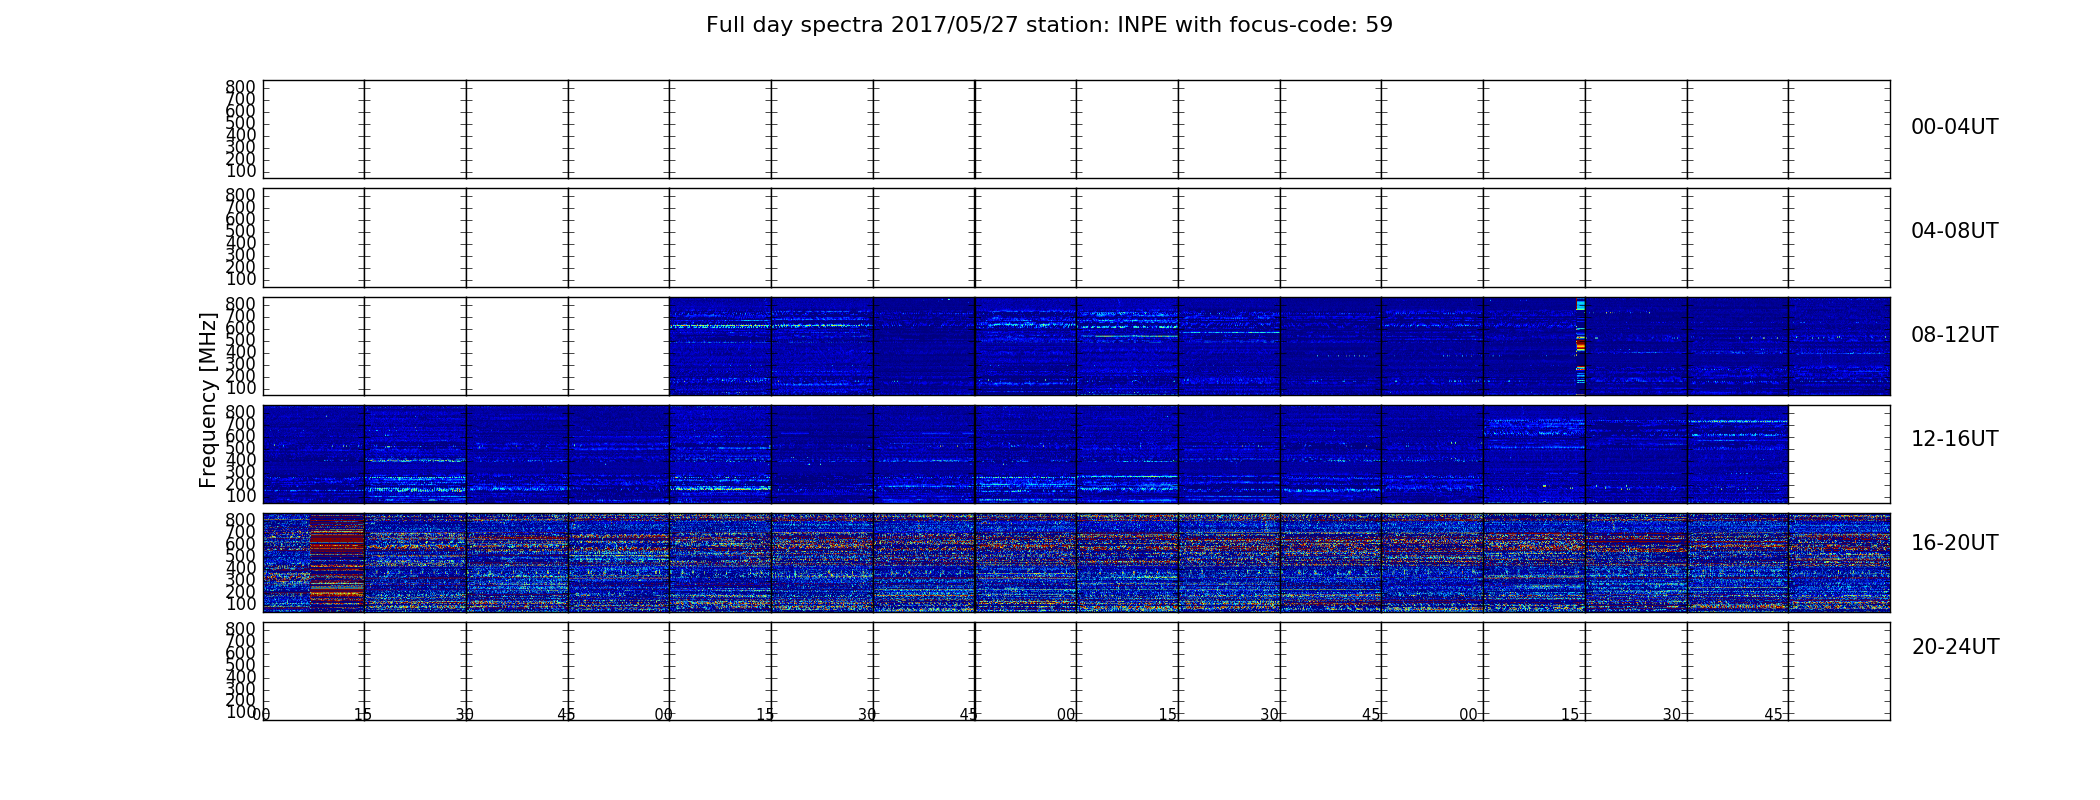Click the vertical spike in the 08-12UT spectrogram
The width and height of the screenshot is (2100, 800).
(x=1580, y=346)
